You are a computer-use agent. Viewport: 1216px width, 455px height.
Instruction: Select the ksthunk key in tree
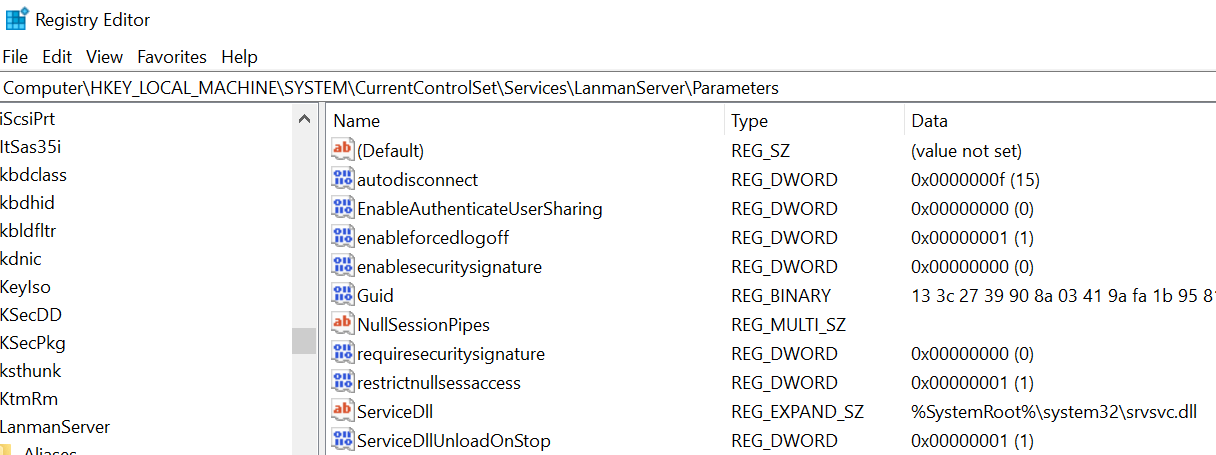(x=31, y=370)
